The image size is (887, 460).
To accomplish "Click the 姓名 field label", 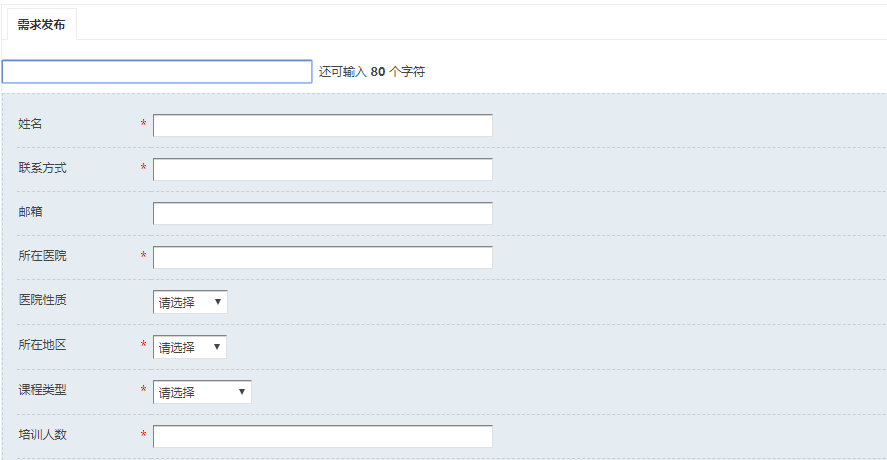I will coord(30,123).
